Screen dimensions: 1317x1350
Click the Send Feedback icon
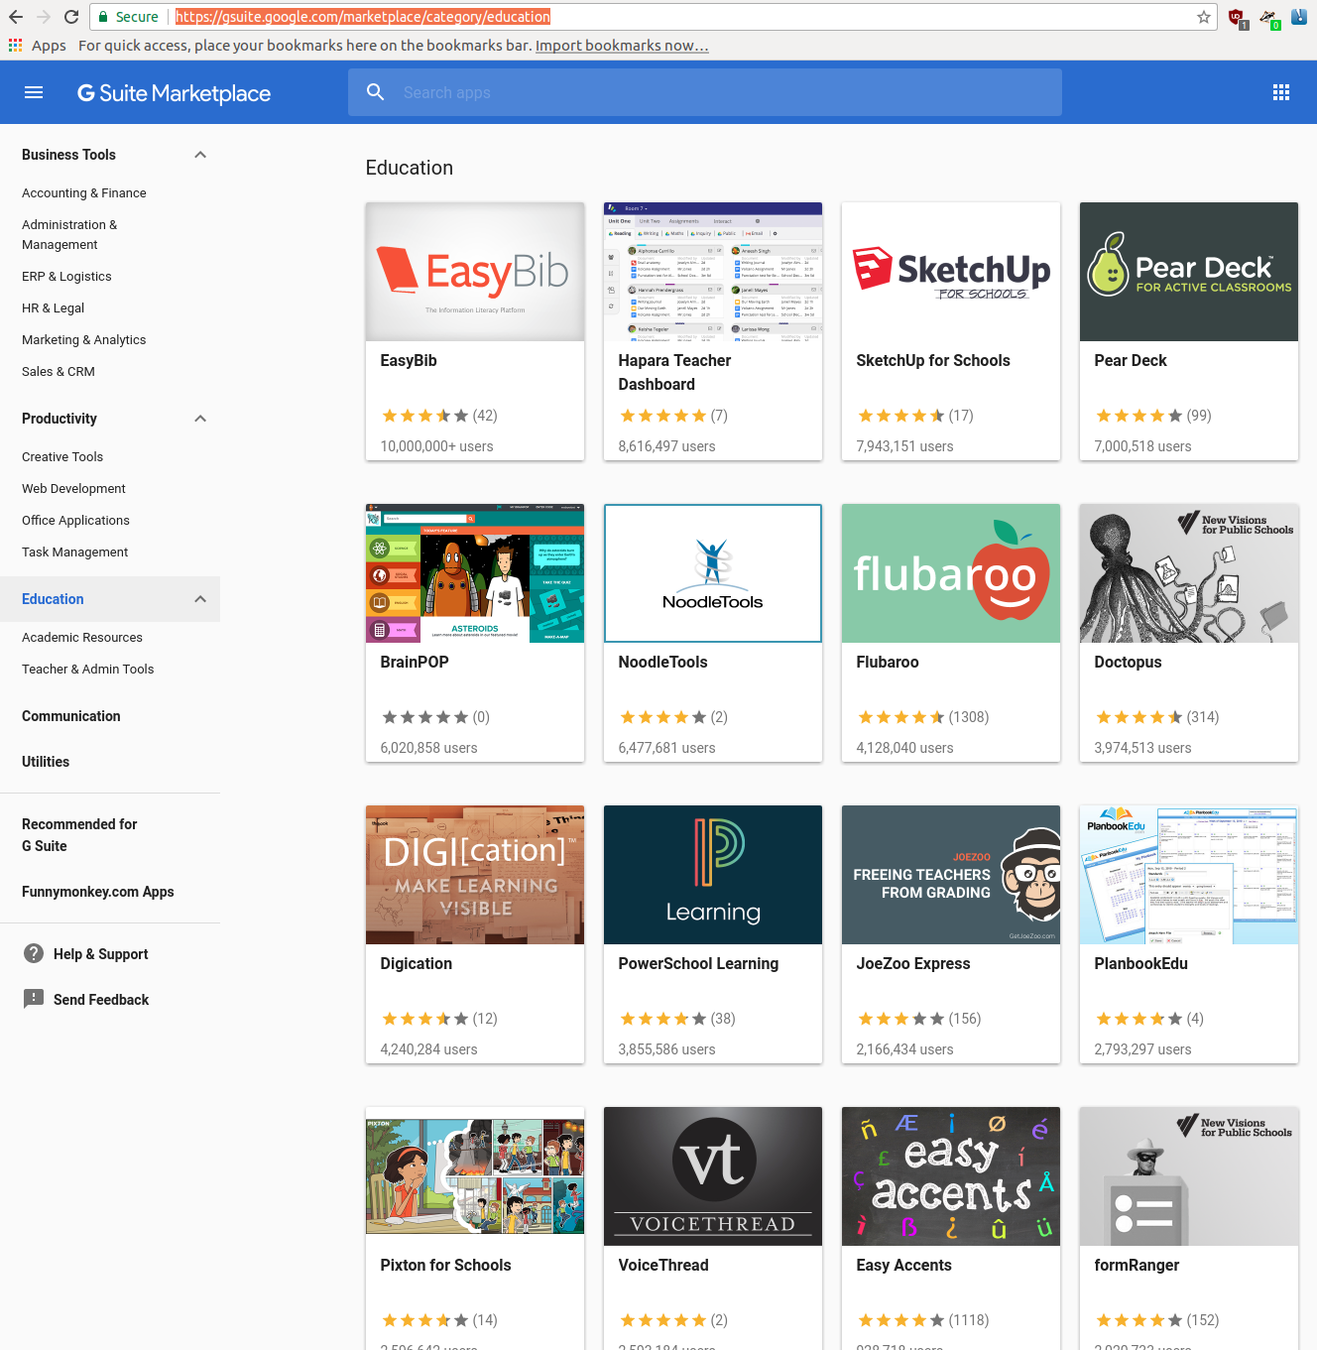pyautogui.click(x=34, y=998)
